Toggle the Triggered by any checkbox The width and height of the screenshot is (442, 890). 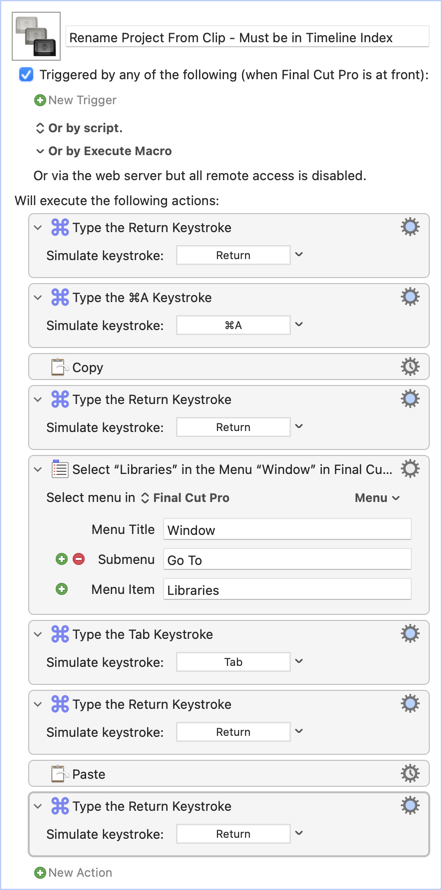[26, 75]
